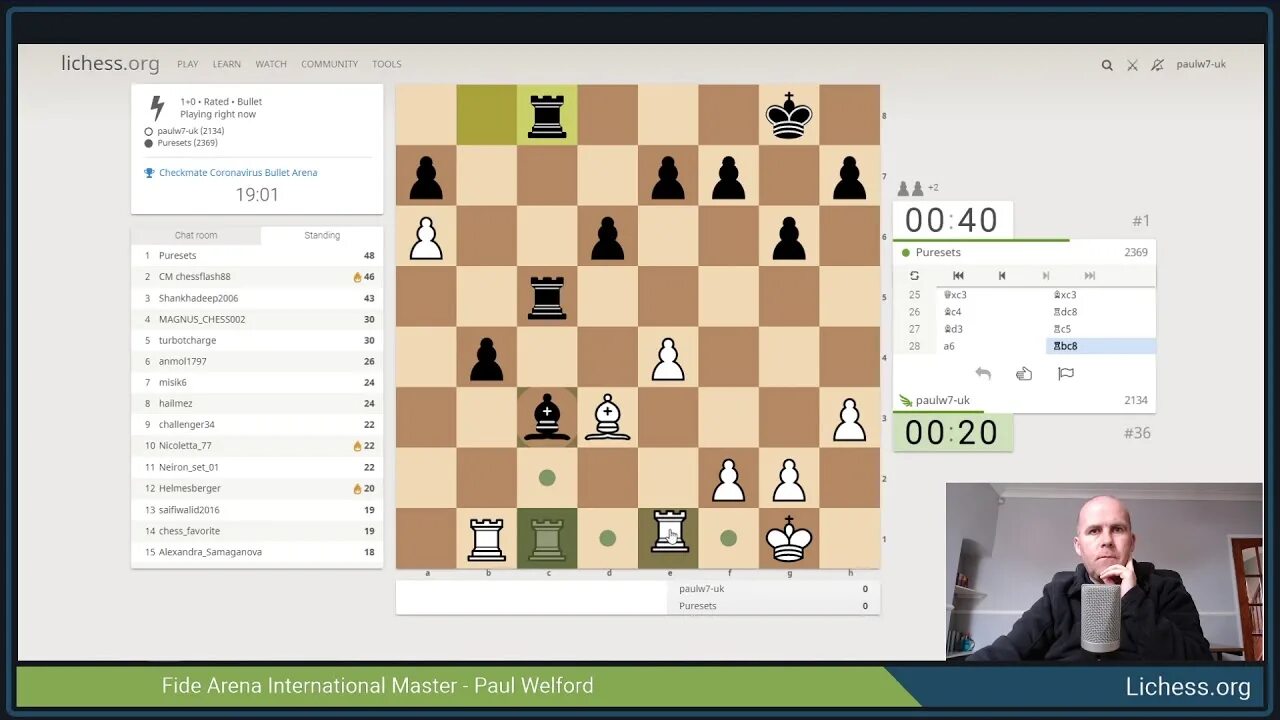The height and width of the screenshot is (720, 1280).
Task: Select the highlighted move Rbc8 in the move list
Action: (1101, 346)
